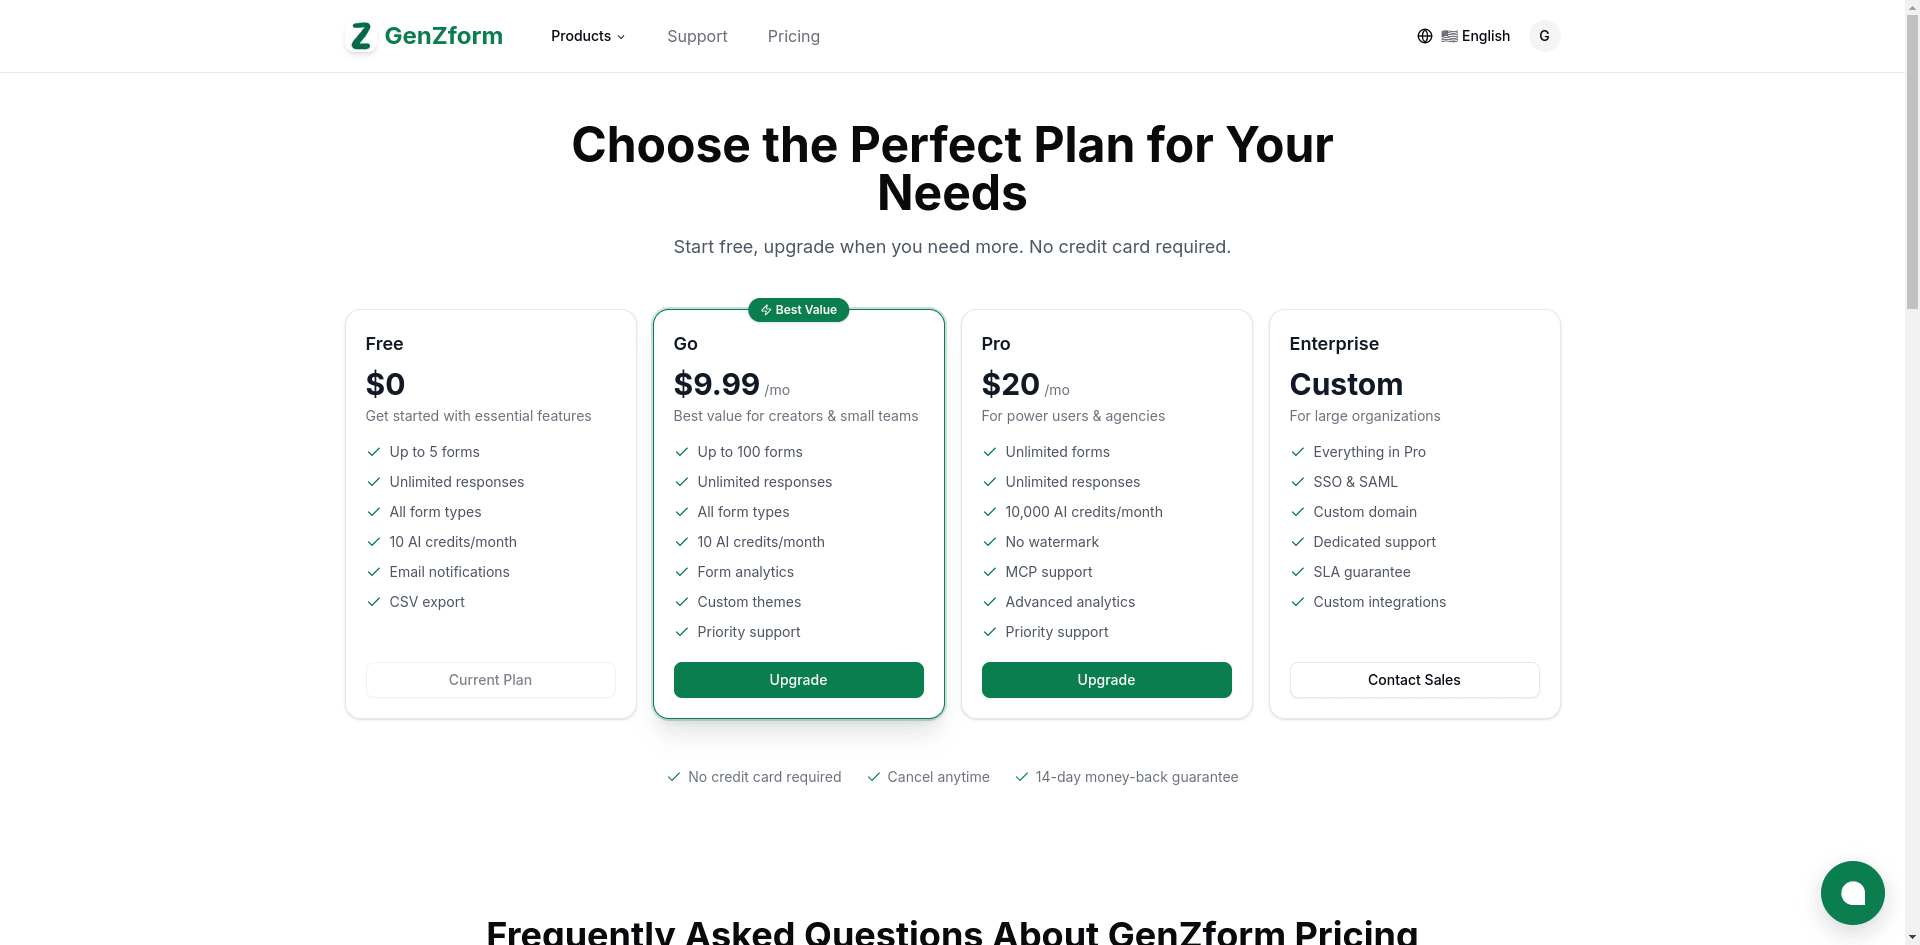The width and height of the screenshot is (1920, 945).
Task: Open the chat bubble in the bottom corner
Action: tap(1852, 893)
